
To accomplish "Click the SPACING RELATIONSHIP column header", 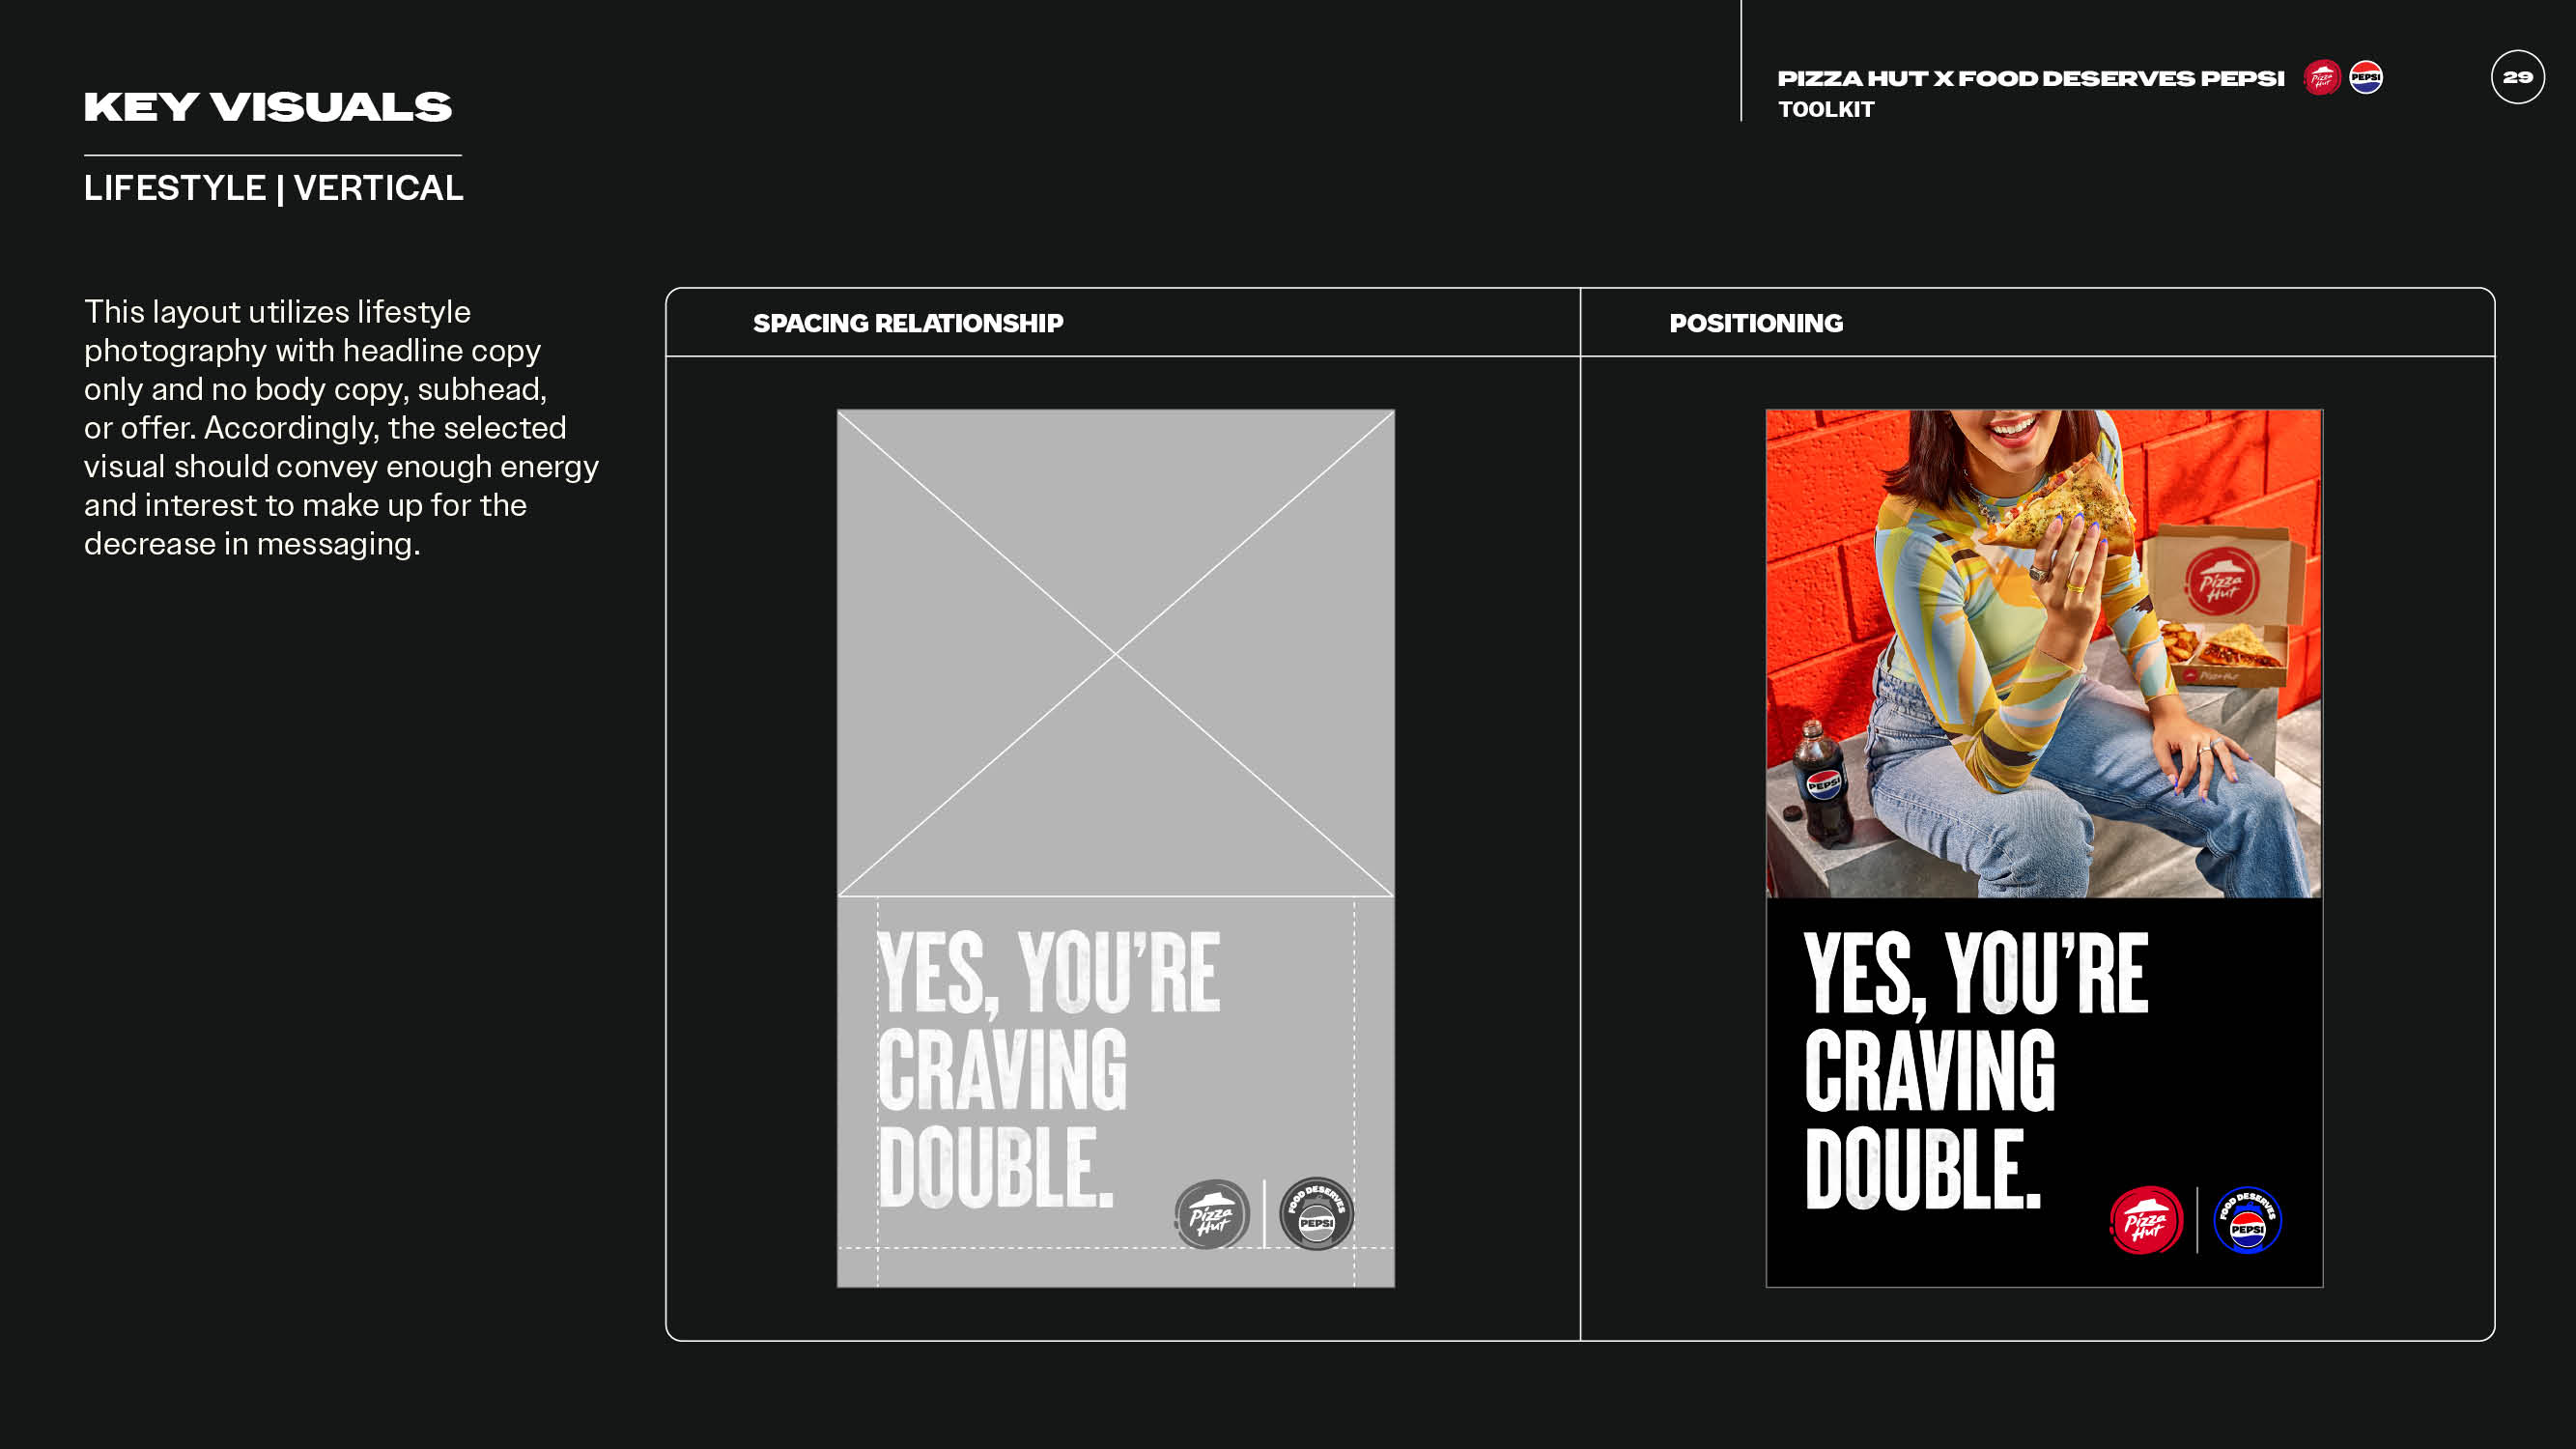I will 908,323.
